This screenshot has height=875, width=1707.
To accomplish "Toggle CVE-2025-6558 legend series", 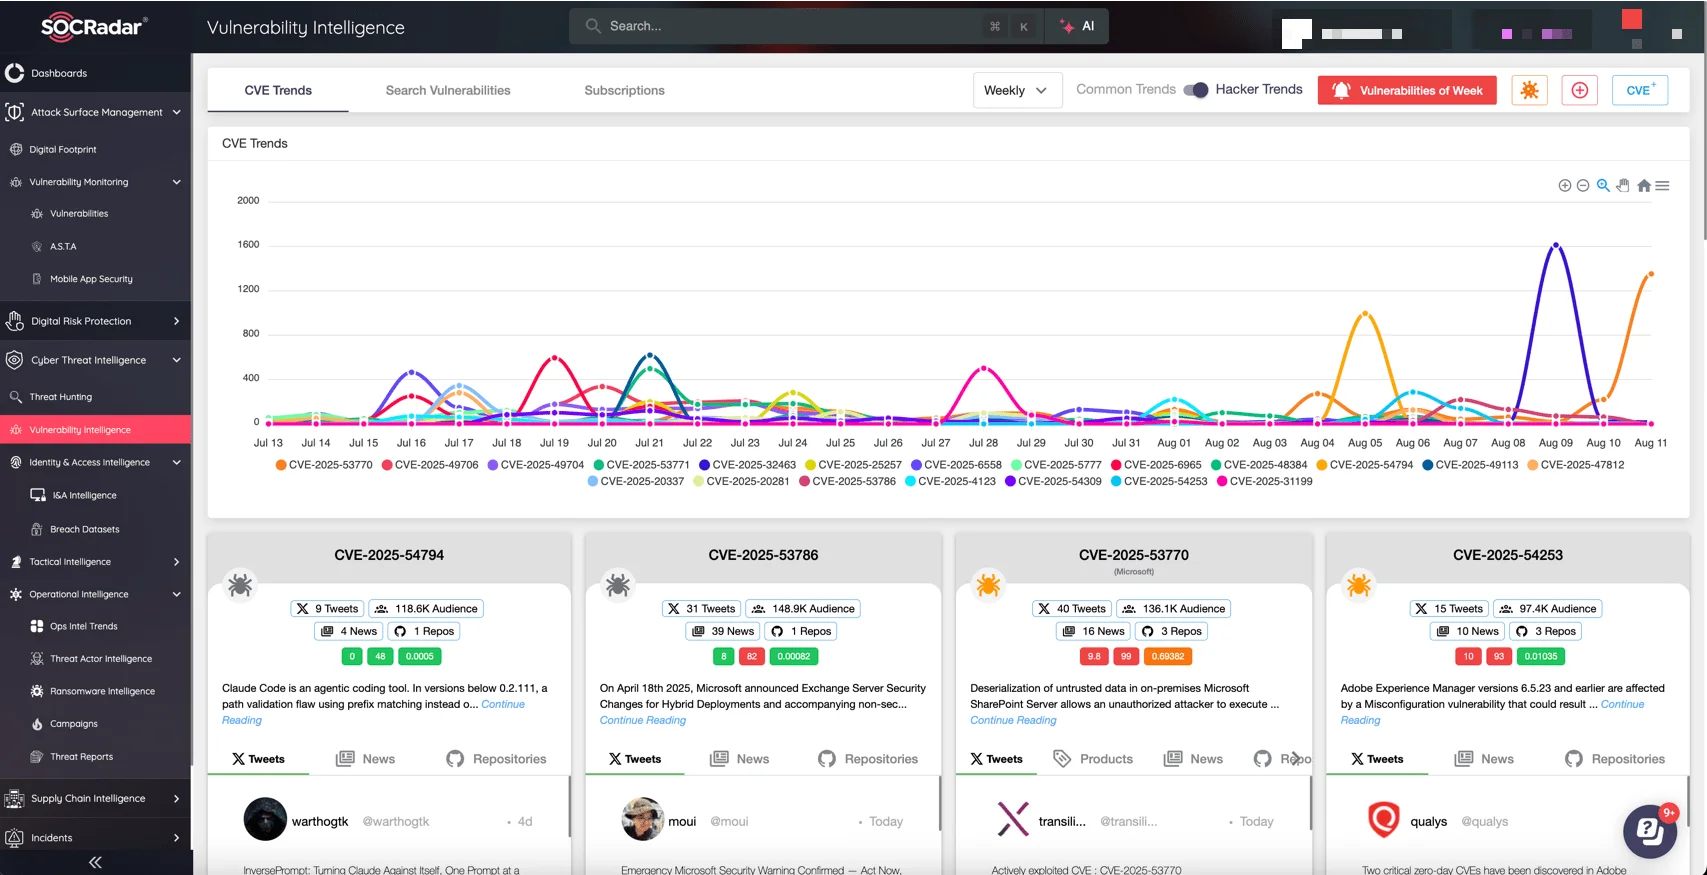I will pos(957,465).
